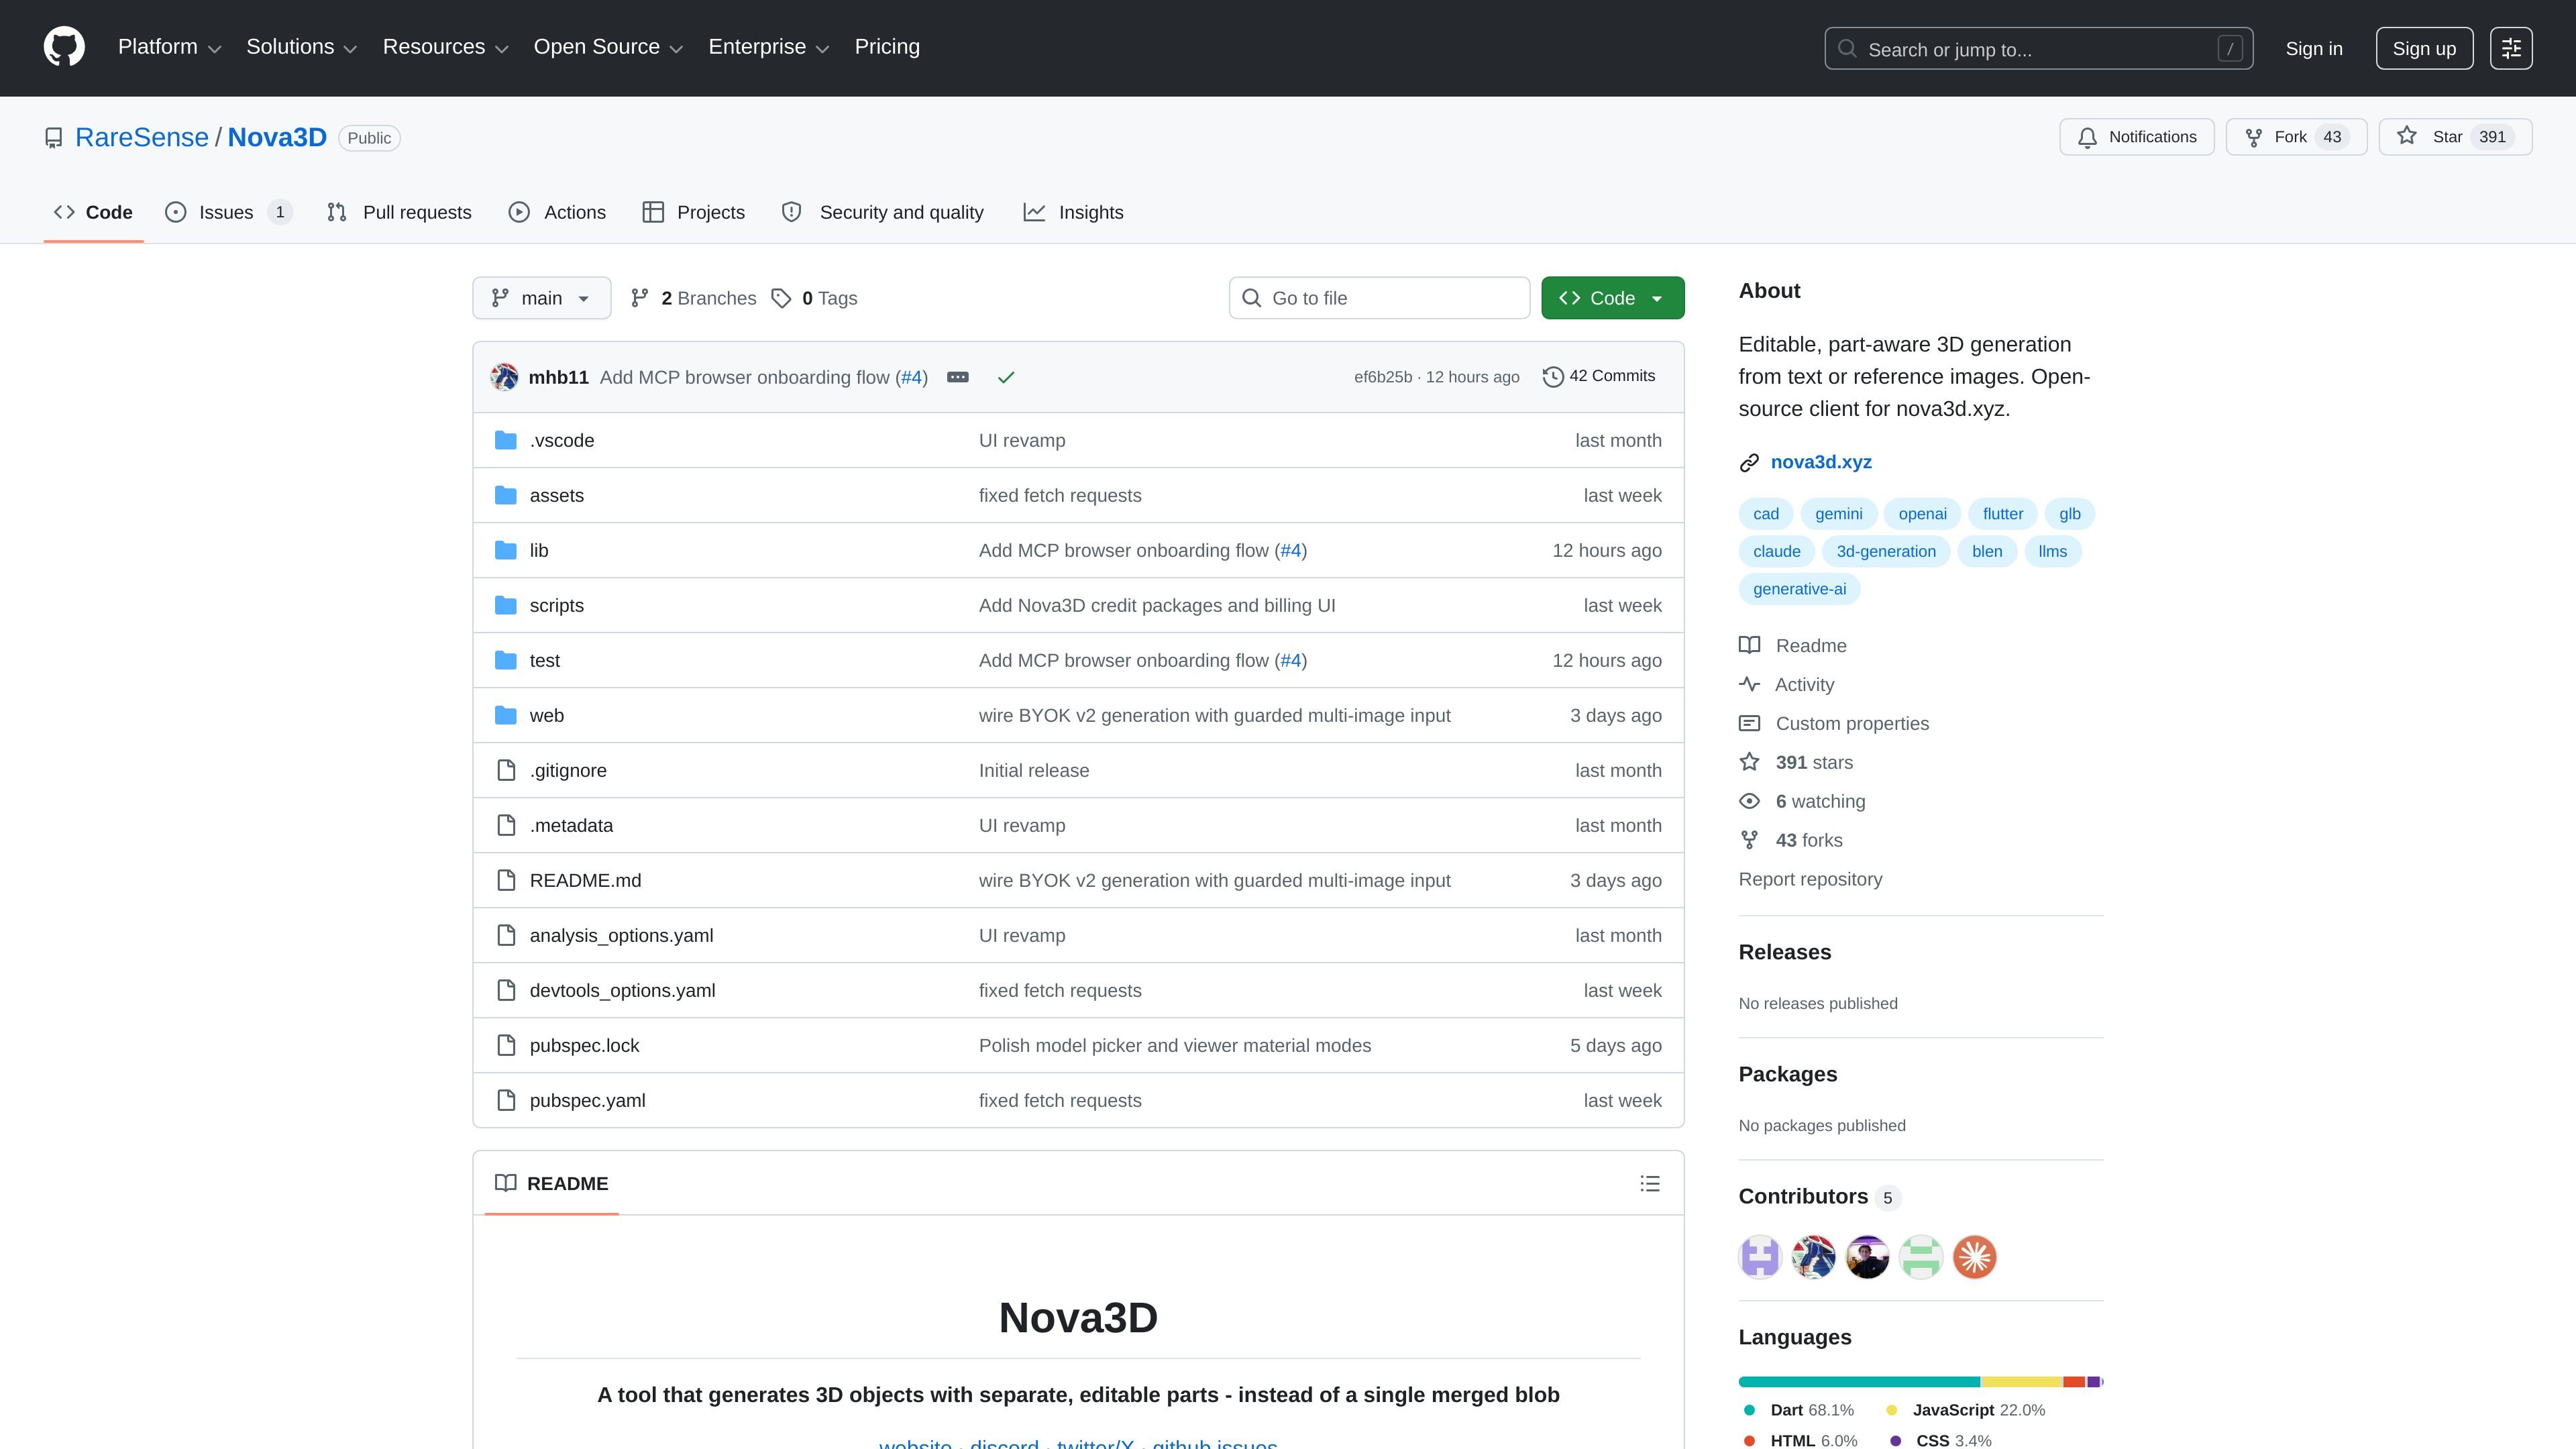This screenshot has width=2576, height=1449.
Task: Expand the green Code dropdown button
Action: (x=1612, y=298)
